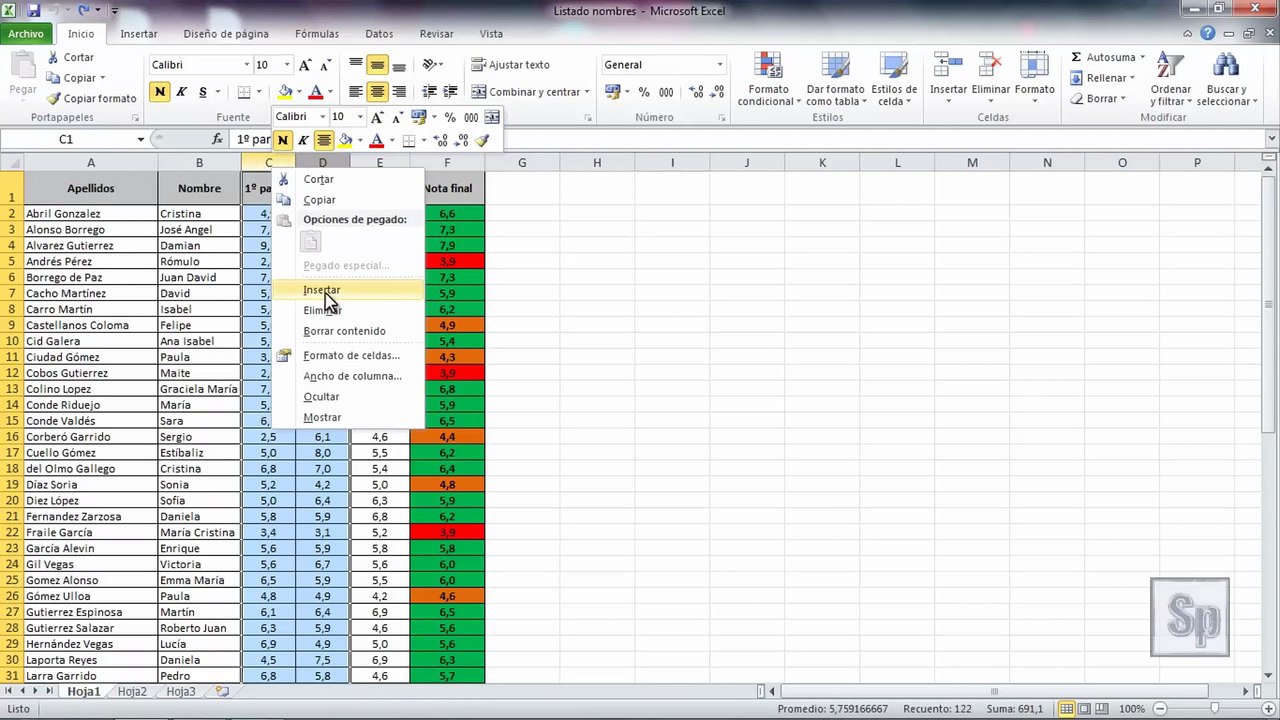Open Ordenar y filtrar
1280x720 pixels.
coord(1170,79)
